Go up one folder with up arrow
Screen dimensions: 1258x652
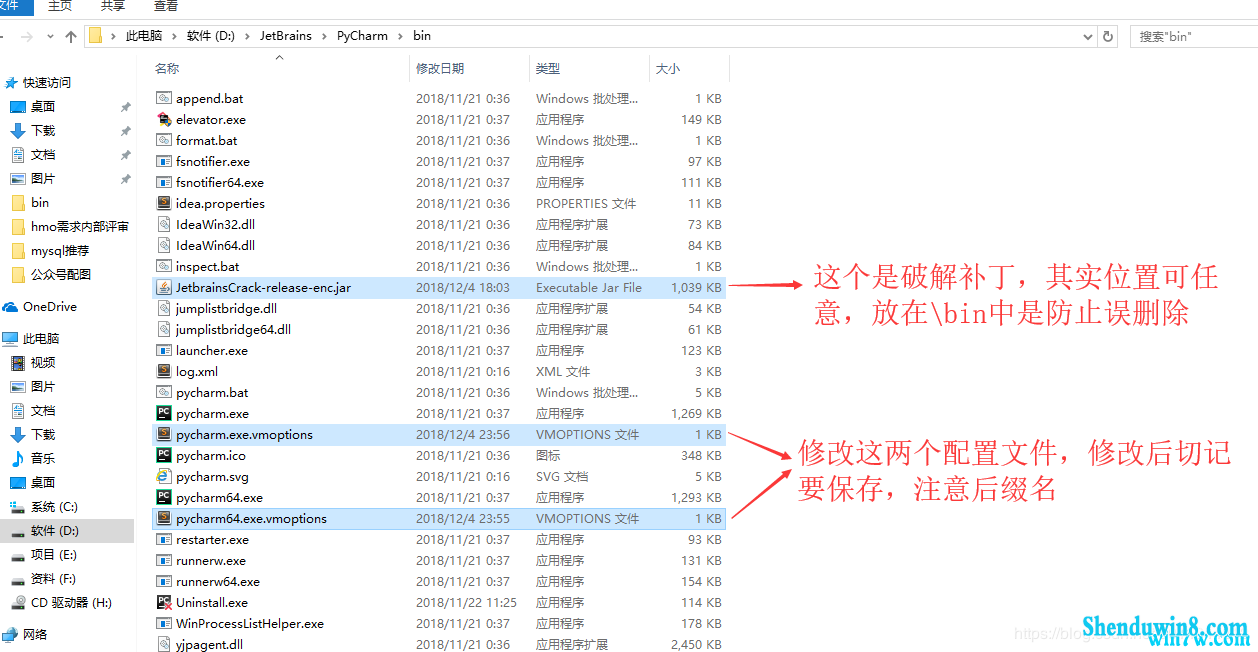(x=70, y=36)
